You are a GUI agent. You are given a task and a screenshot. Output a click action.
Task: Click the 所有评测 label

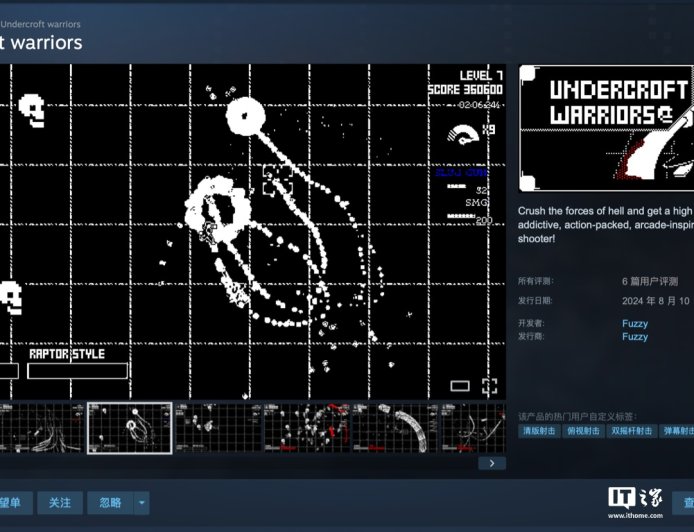tap(536, 281)
